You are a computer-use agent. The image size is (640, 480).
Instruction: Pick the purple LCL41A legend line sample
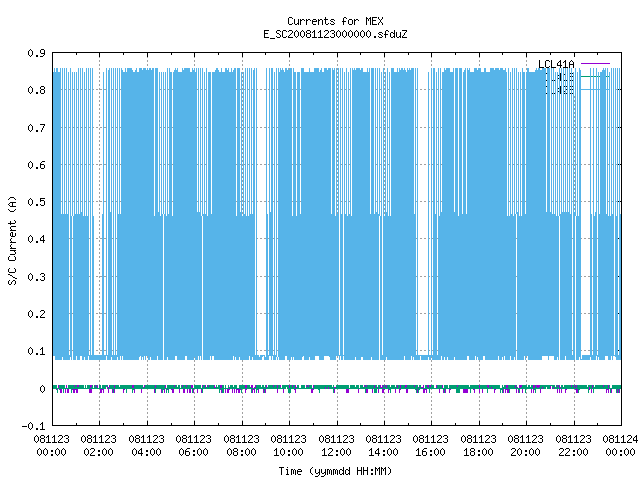(595, 64)
